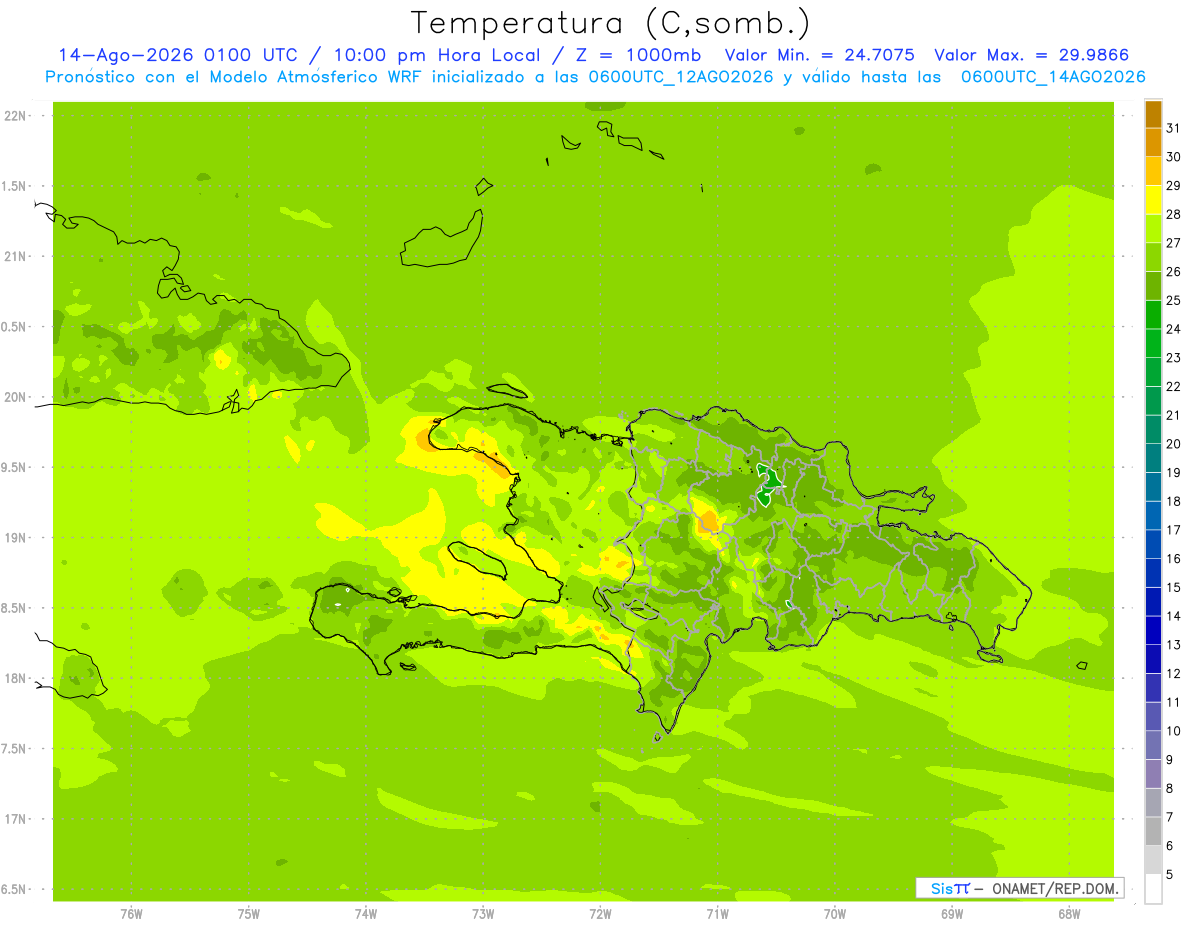This screenshot has width=1200, height=927.
Task: Click the legend value "20"
Action: click(1174, 444)
